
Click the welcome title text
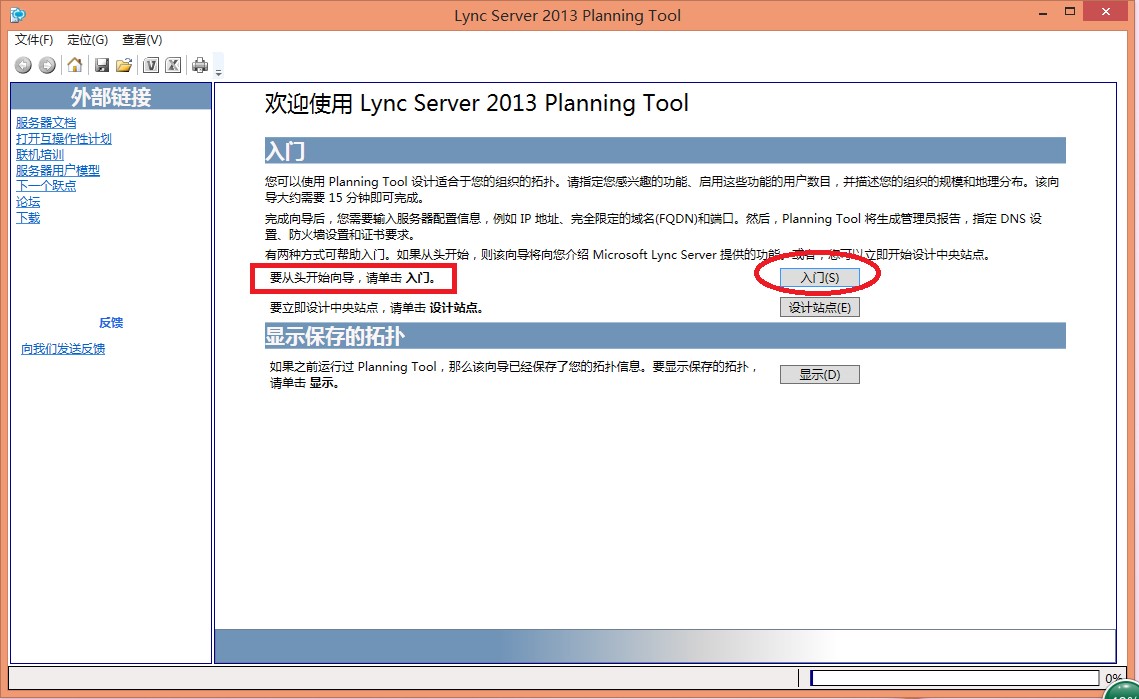[477, 103]
